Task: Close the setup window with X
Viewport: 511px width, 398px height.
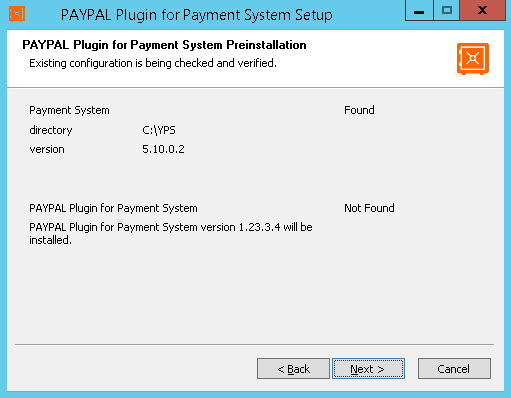Action: 482,11
